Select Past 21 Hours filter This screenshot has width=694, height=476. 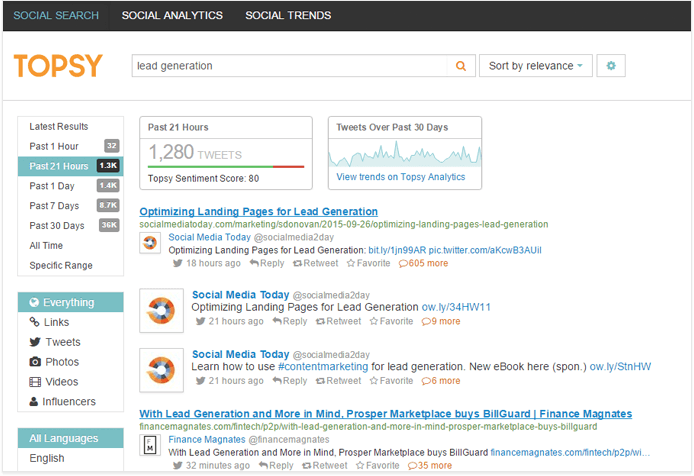click(x=71, y=166)
